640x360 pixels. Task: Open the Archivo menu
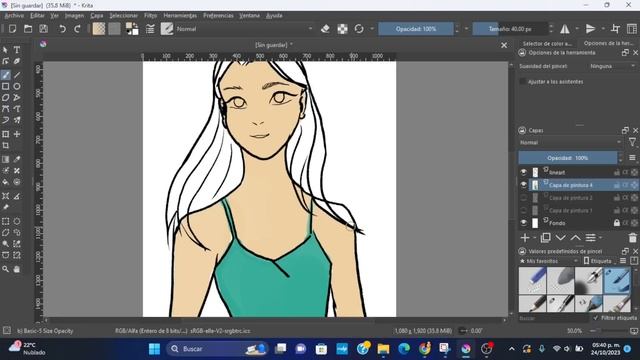14,16
